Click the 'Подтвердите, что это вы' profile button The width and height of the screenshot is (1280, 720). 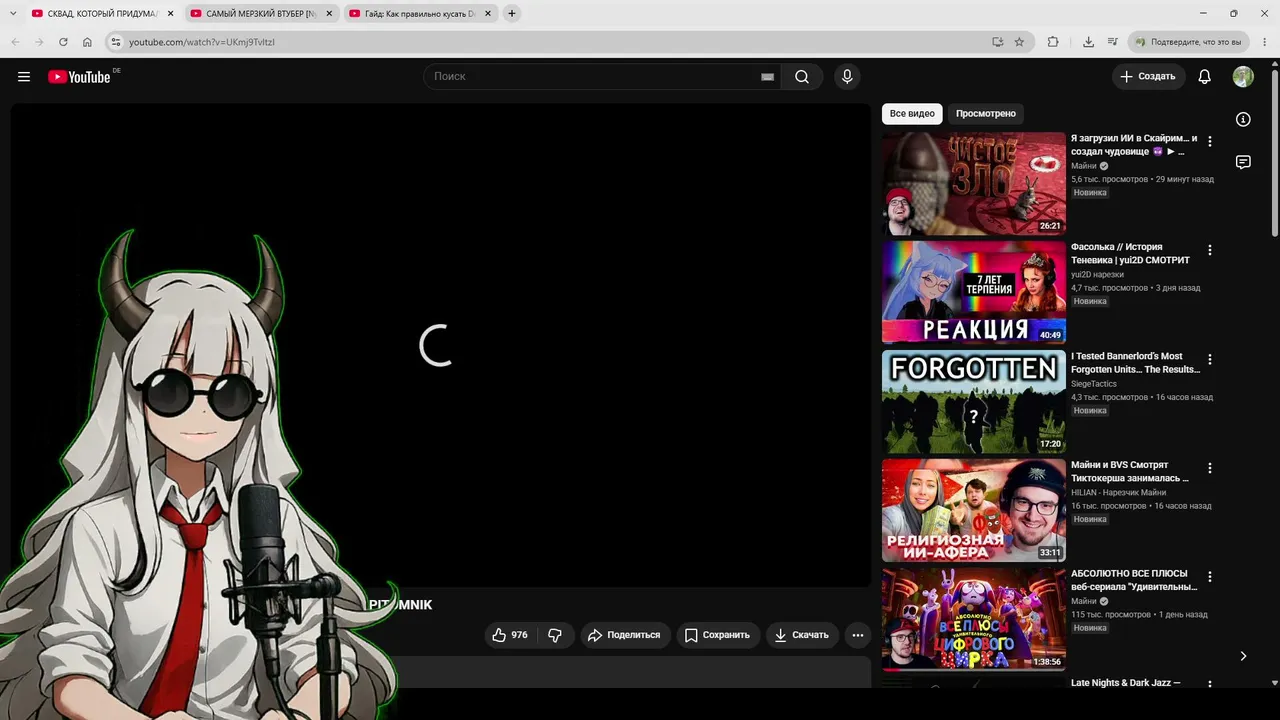click(1188, 42)
